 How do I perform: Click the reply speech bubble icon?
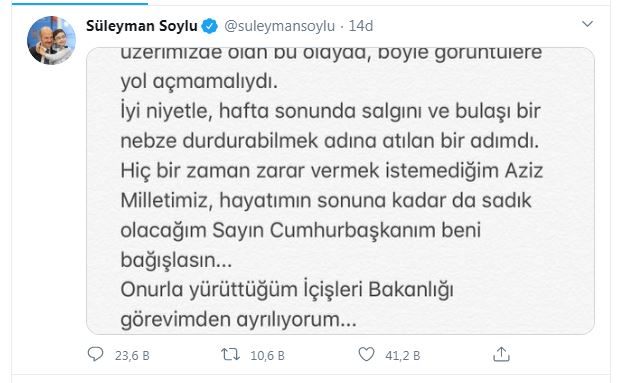(96, 354)
